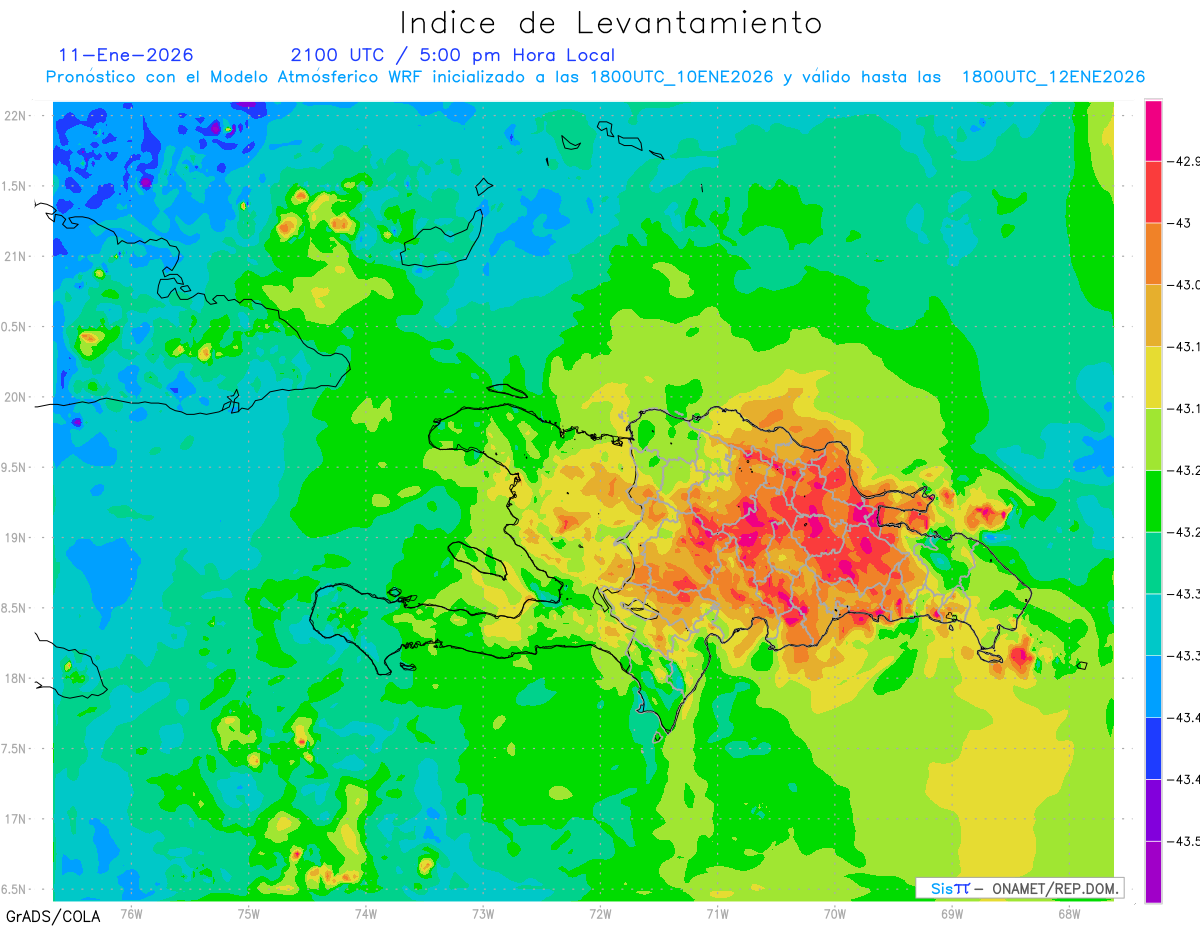Click the '22N' latitude label
This screenshot has height=927, width=1200.
click(17, 116)
